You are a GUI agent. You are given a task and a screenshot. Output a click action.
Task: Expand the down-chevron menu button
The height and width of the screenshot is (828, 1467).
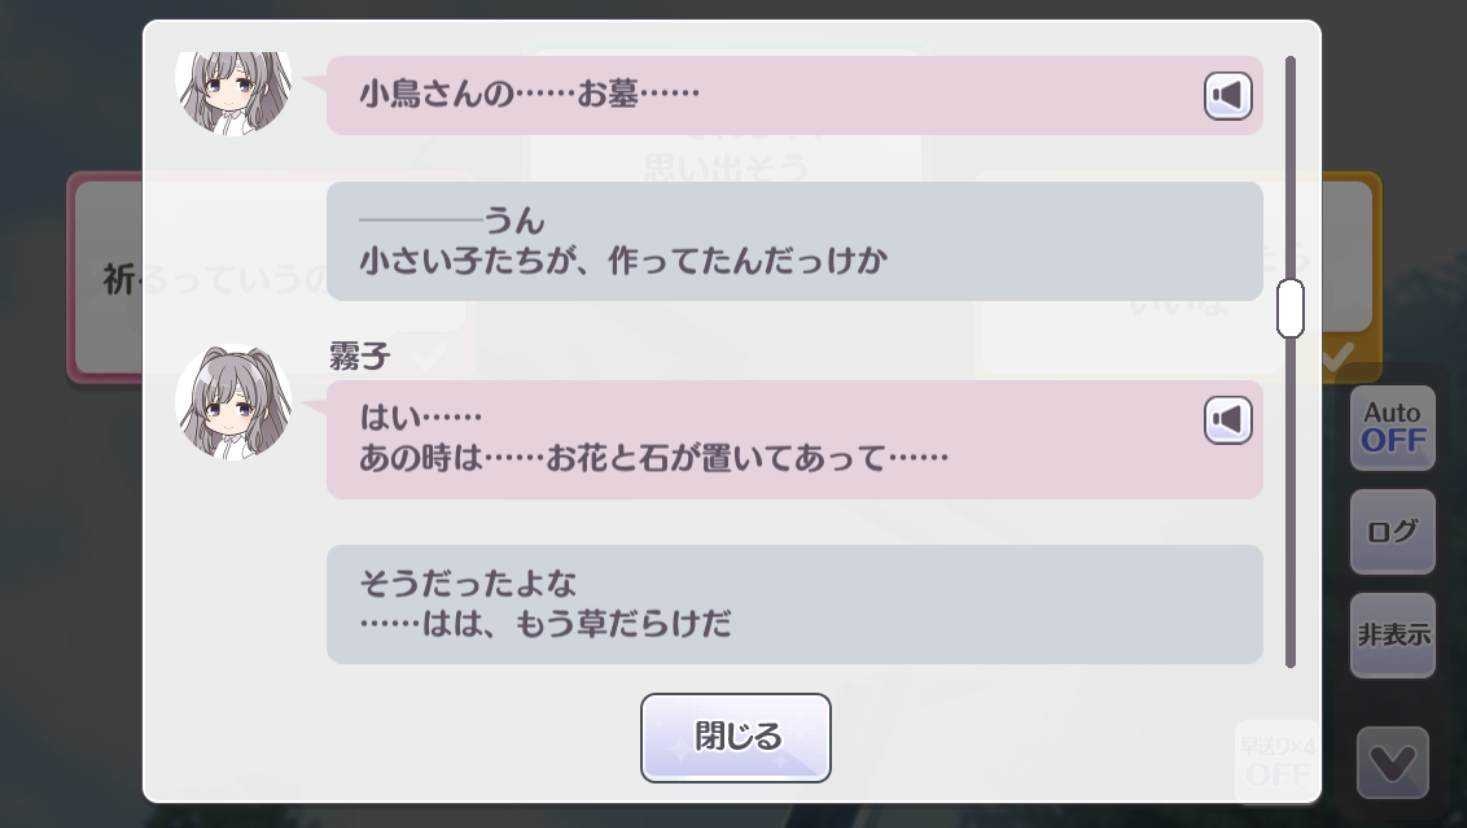(x=1392, y=763)
